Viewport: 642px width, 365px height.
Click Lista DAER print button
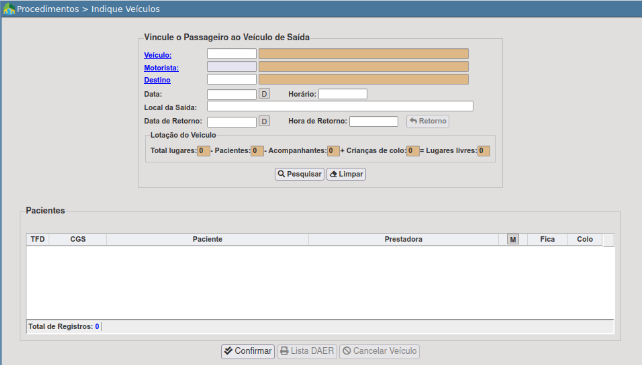(307, 351)
